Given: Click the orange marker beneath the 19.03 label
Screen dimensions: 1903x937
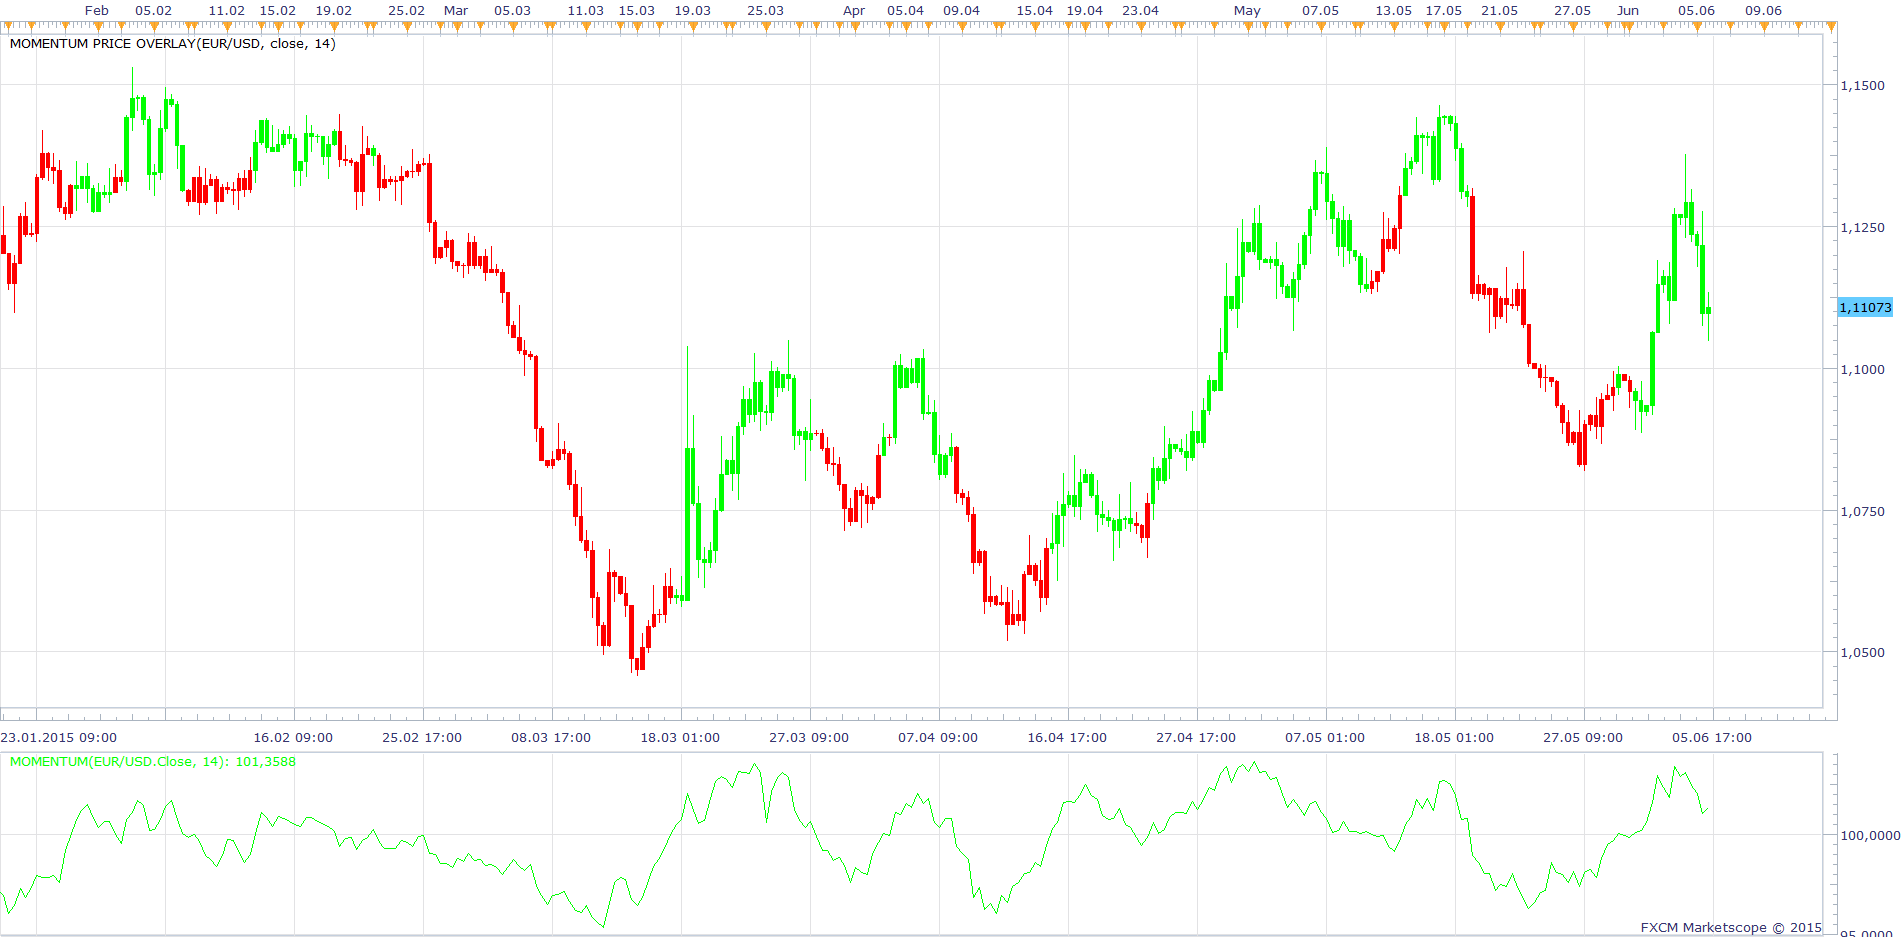Looking at the screenshot, I should (x=694, y=26).
